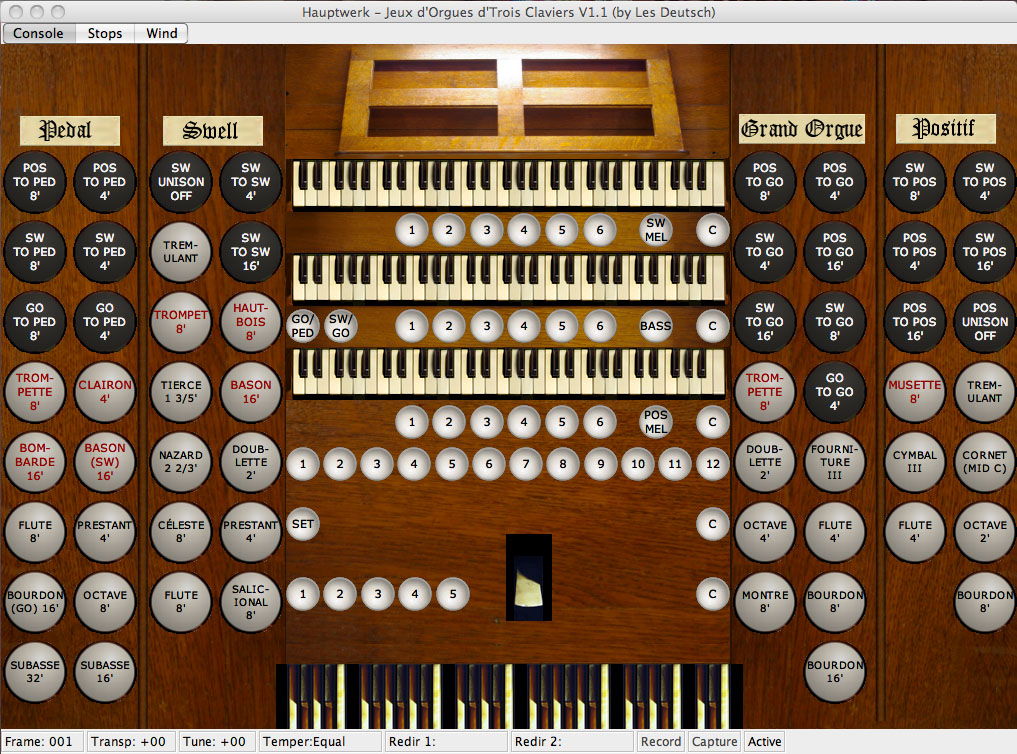Enable the SW Unison Off stop
This screenshot has height=754, width=1017.
[x=181, y=182]
